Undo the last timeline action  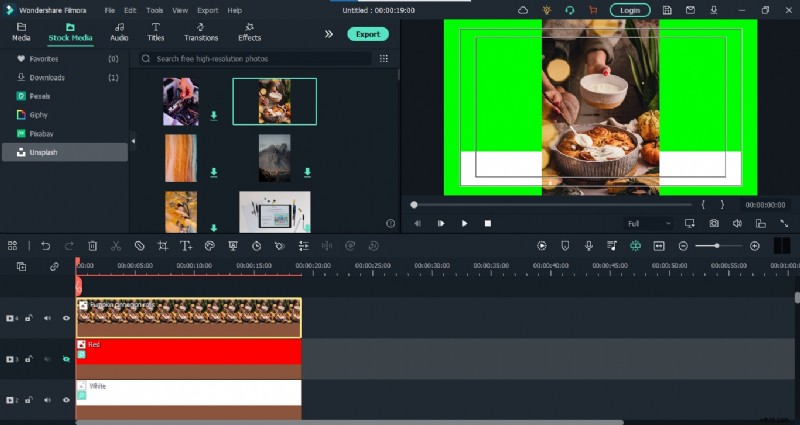[45, 246]
